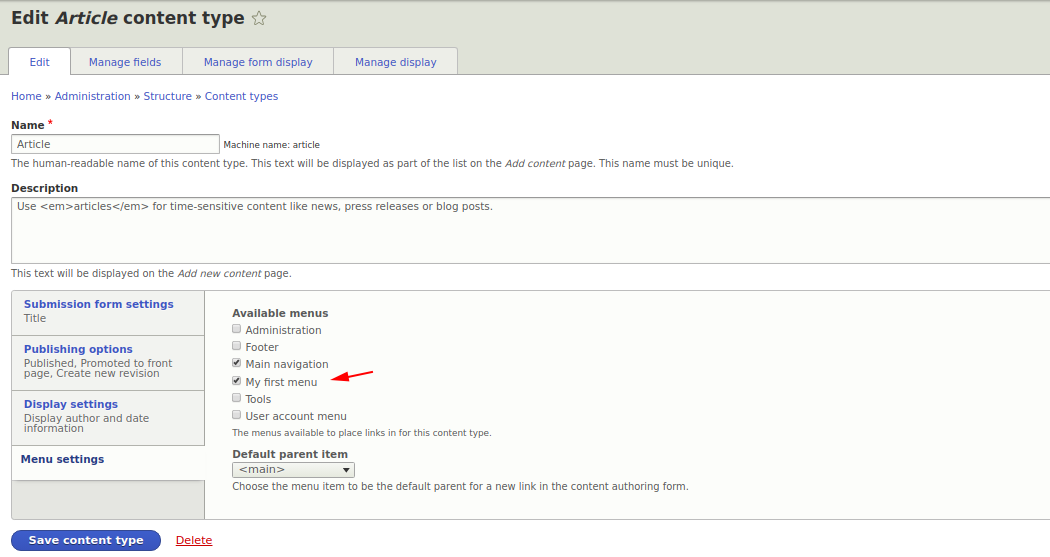Open the Manage display tab
Viewport: 1050px width, 557px height.
coord(396,62)
